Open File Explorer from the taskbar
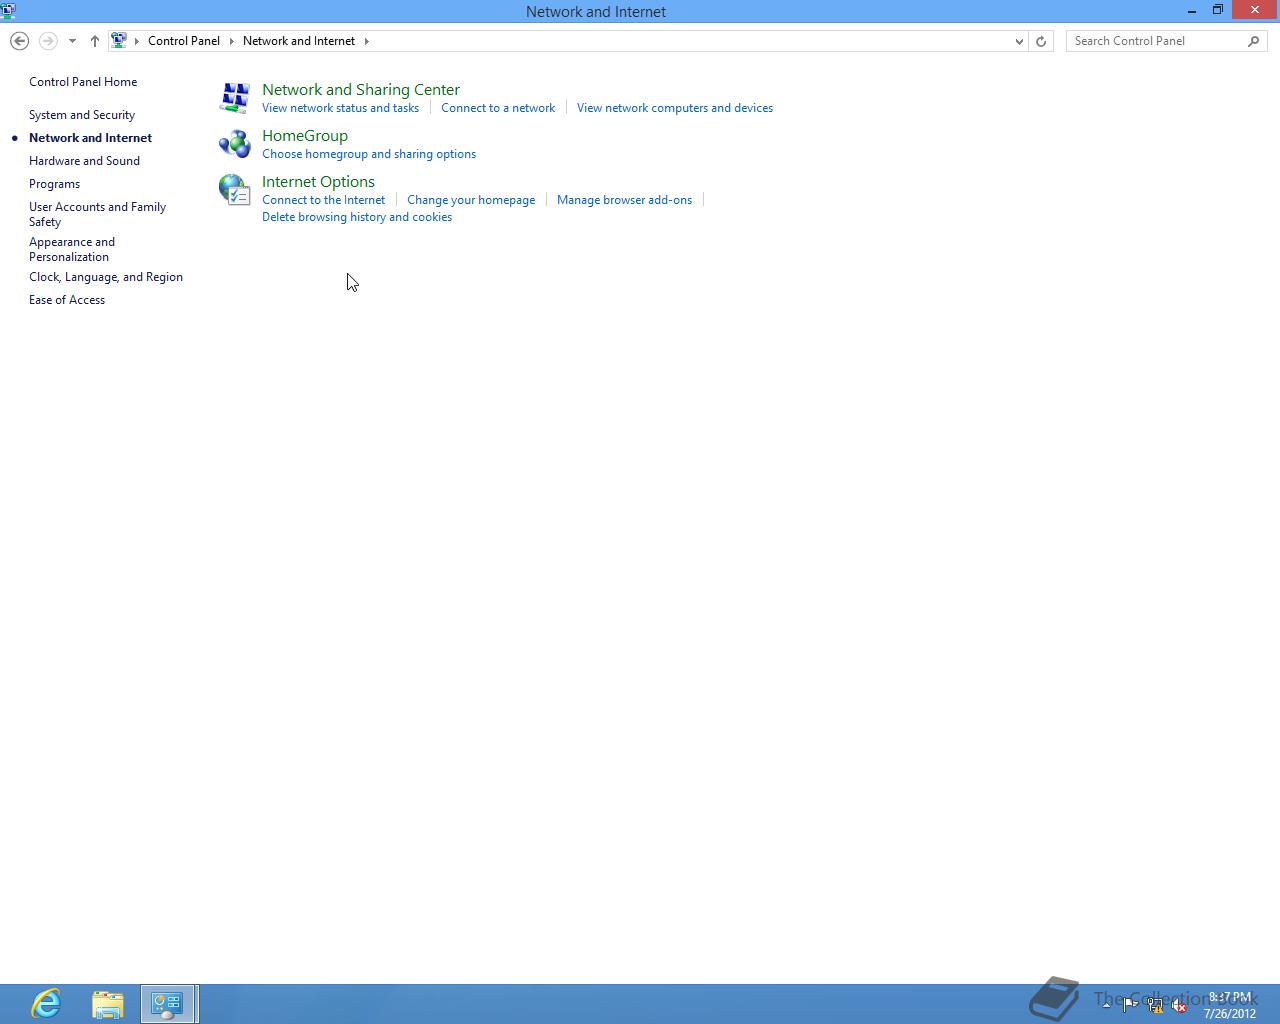The image size is (1280, 1024). [x=107, y=1004]
